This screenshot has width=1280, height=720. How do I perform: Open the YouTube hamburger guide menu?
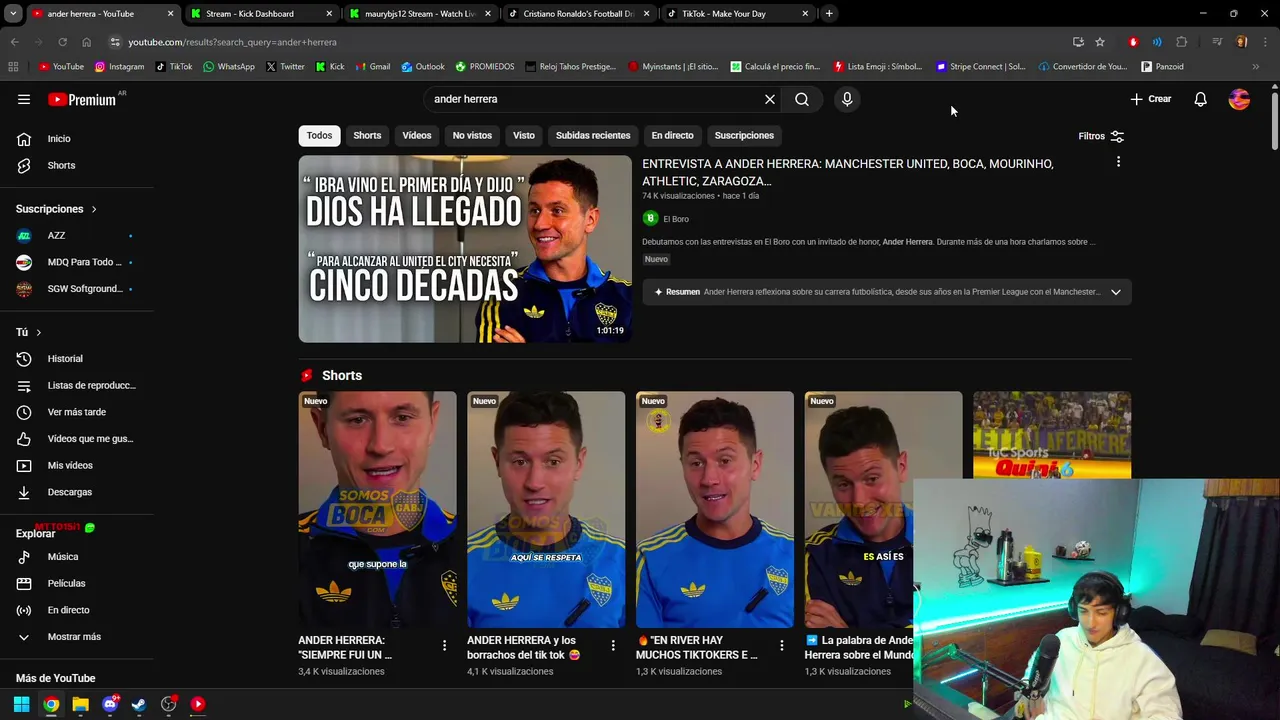click(x=24, y=99)
